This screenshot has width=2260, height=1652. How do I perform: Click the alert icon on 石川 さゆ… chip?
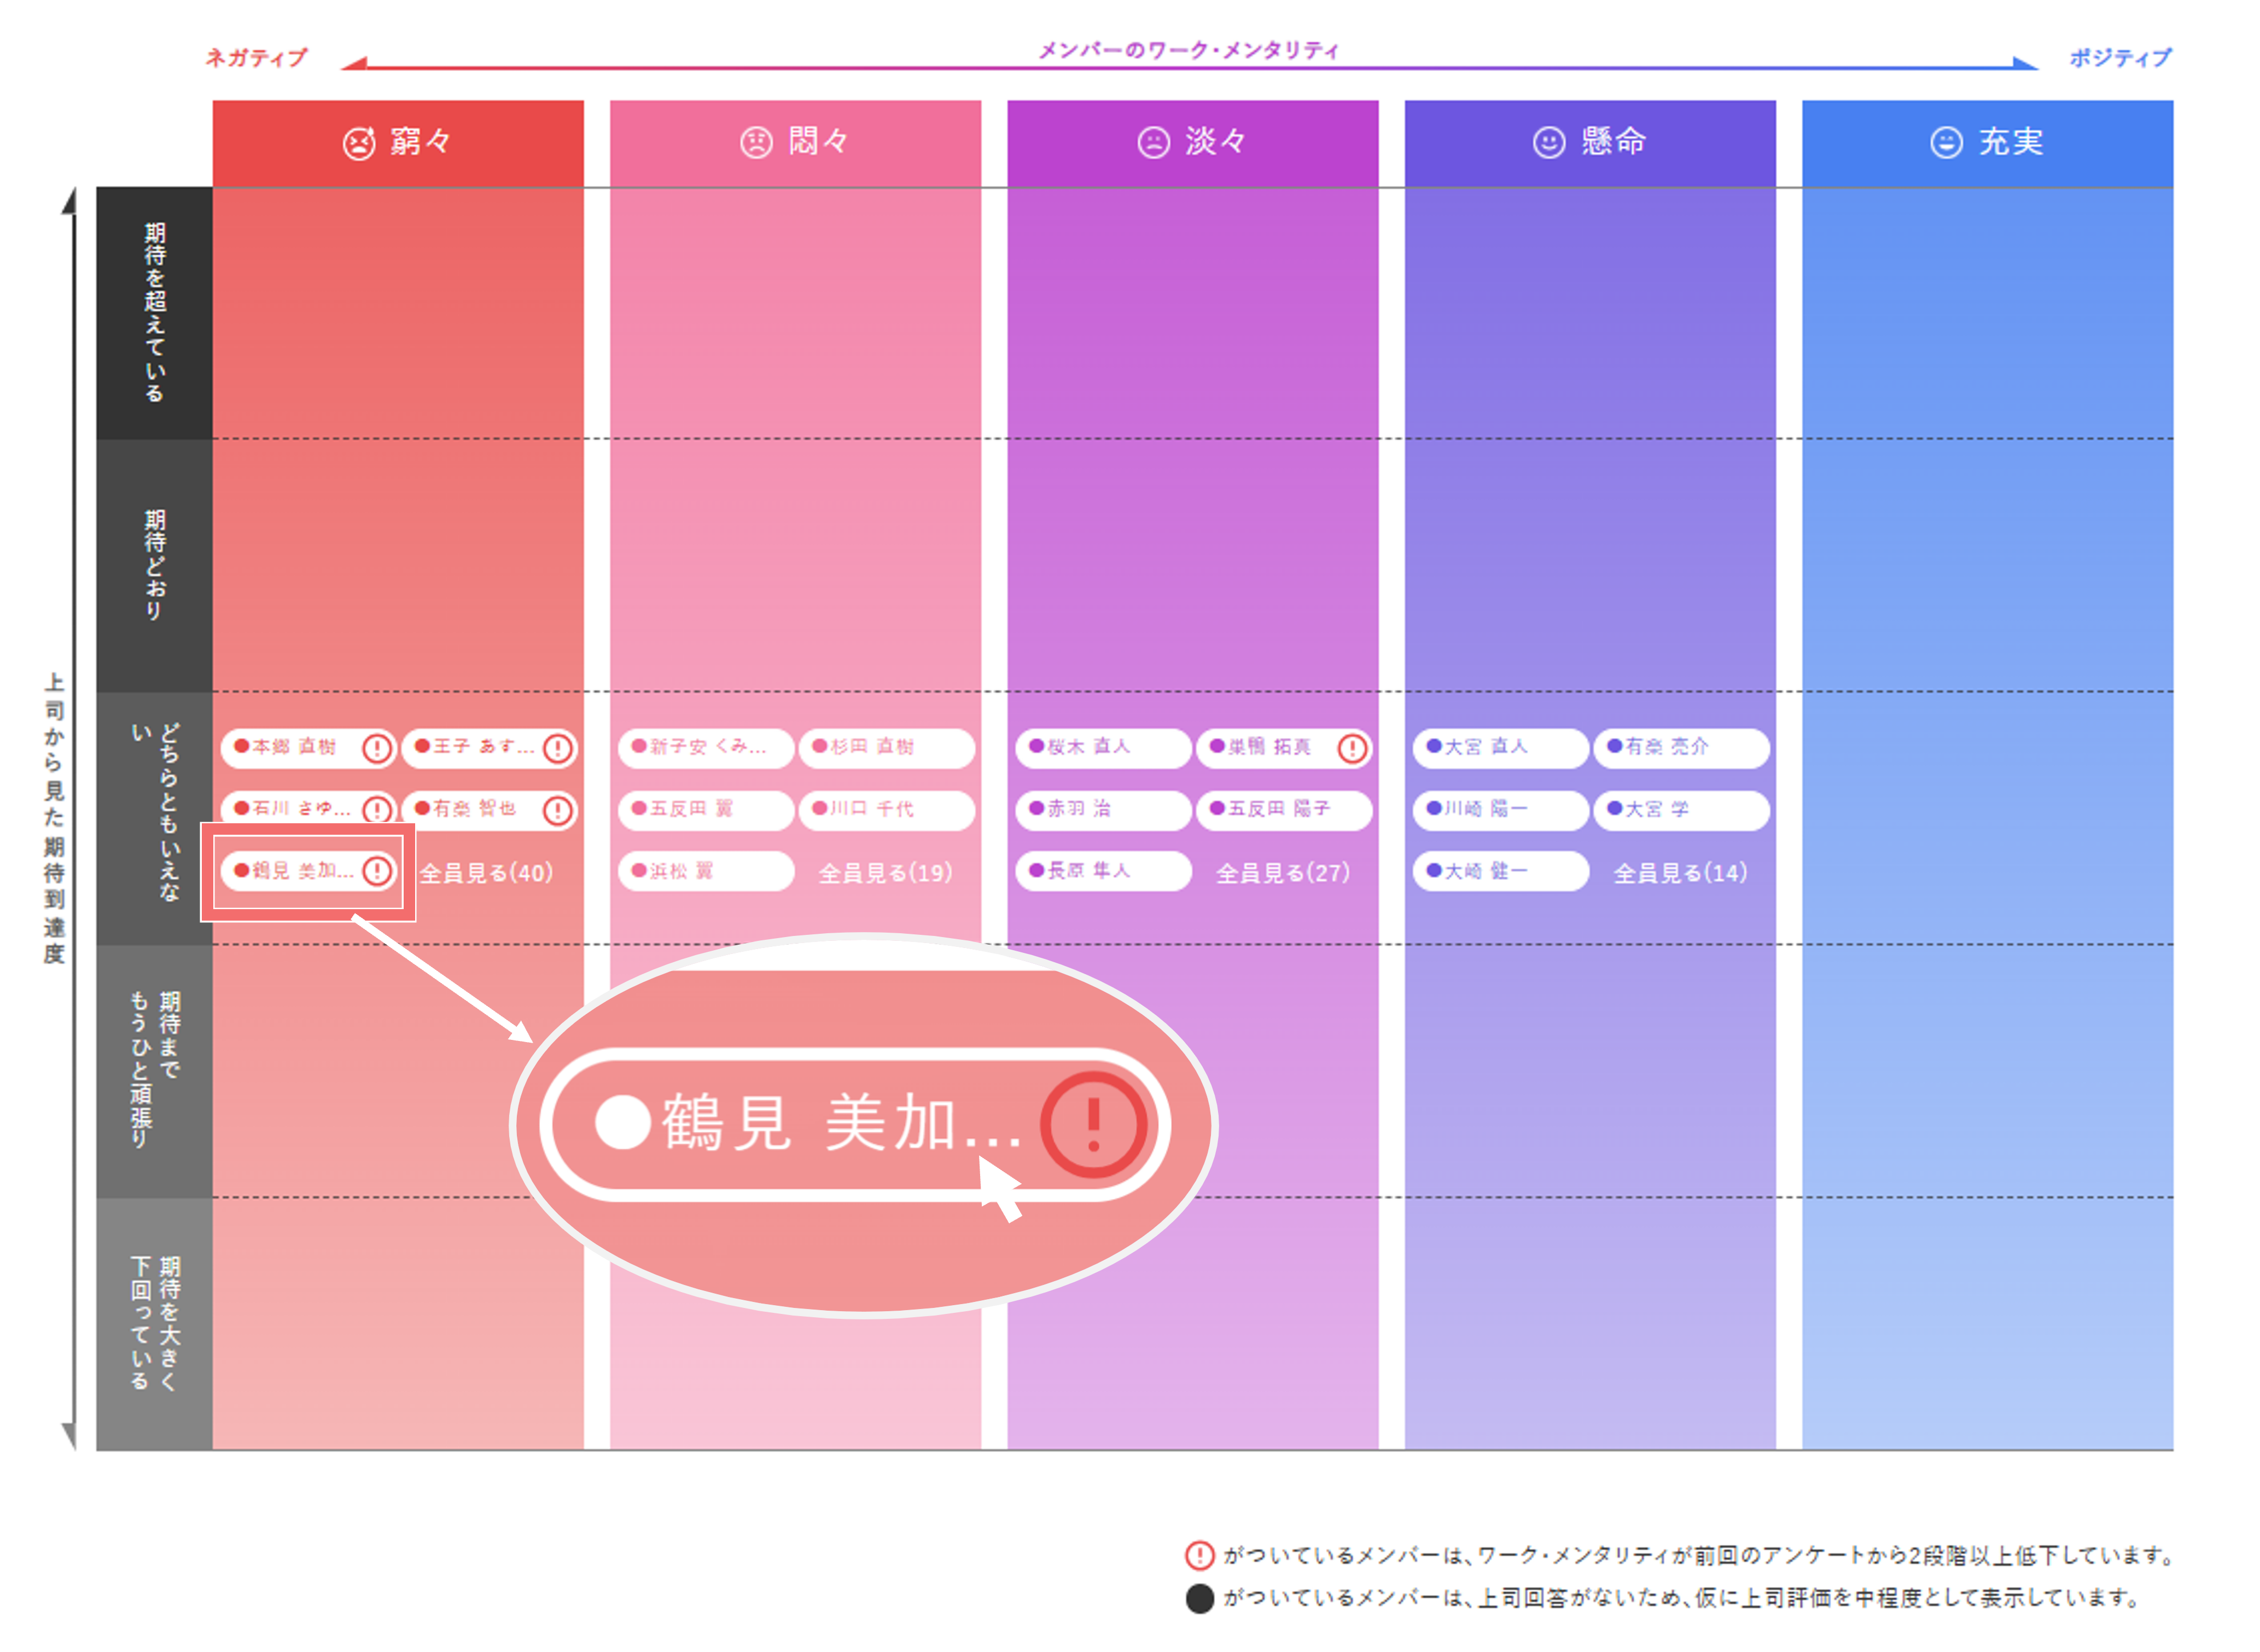(377, 810)
